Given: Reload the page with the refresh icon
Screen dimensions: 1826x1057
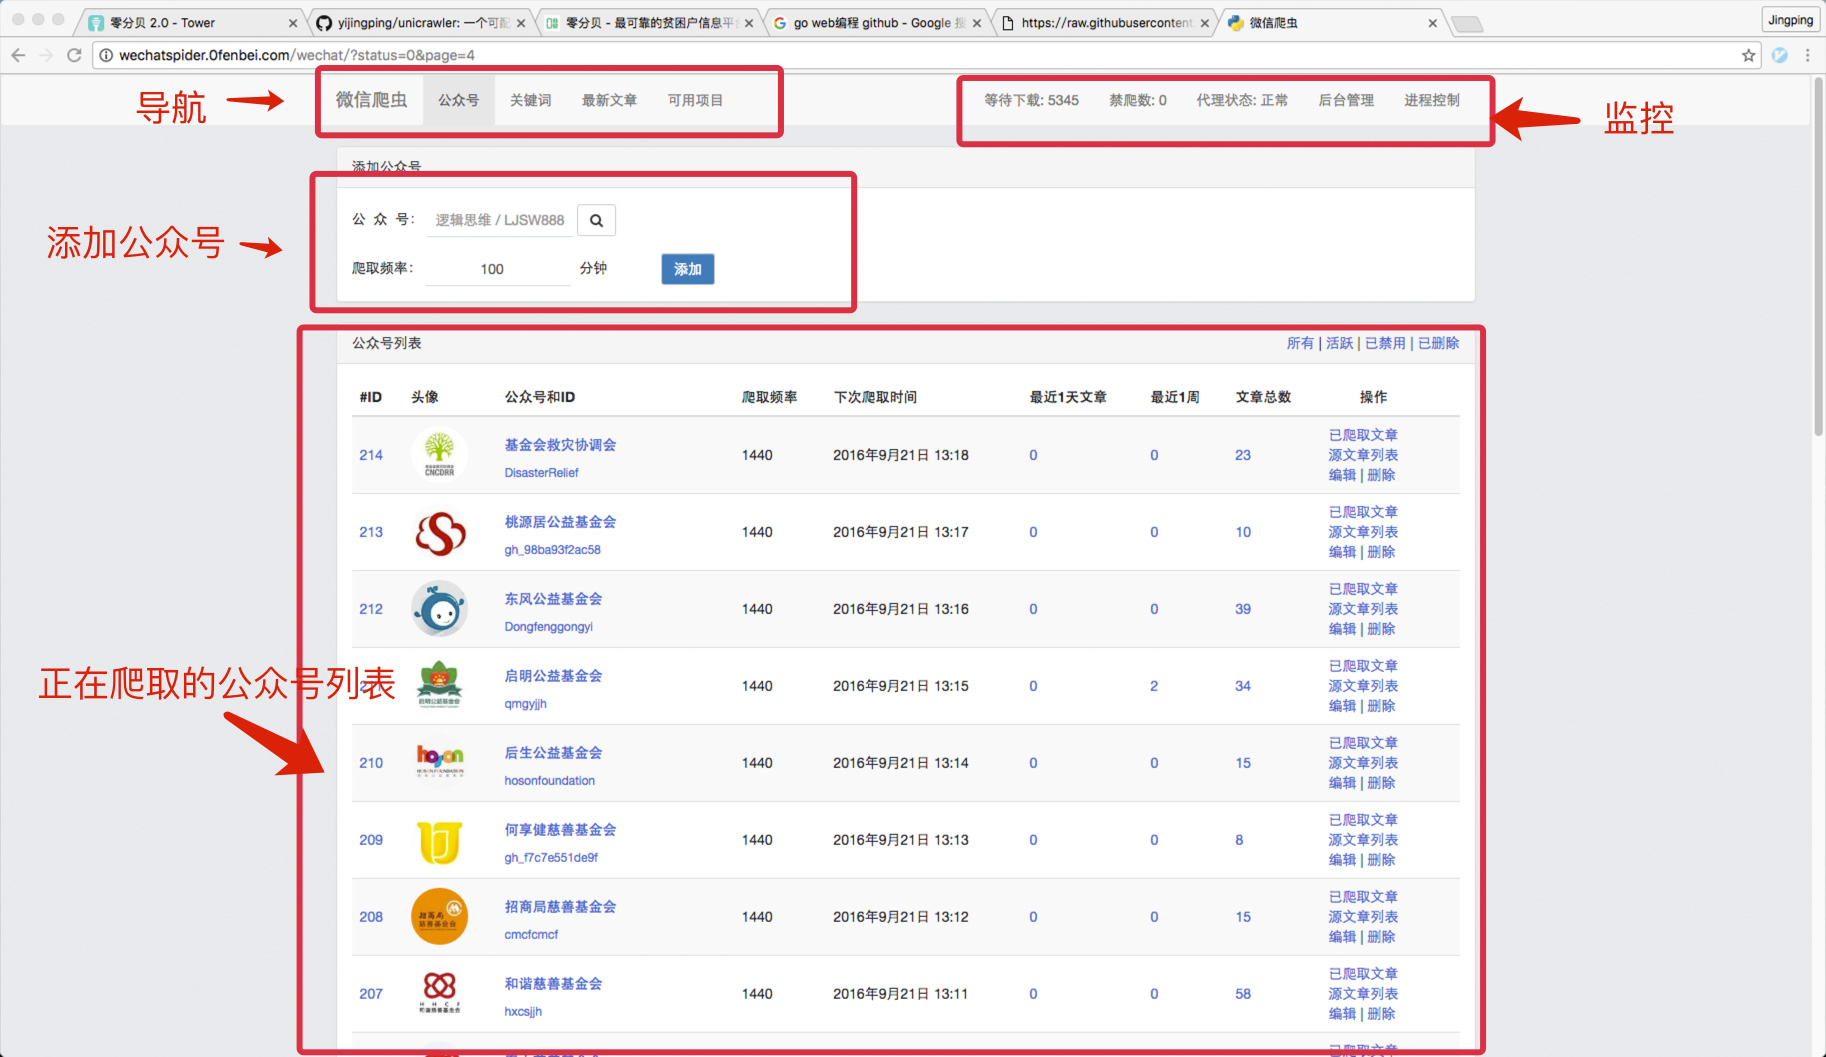Looking at the screenshot, I should click(74, 55).
